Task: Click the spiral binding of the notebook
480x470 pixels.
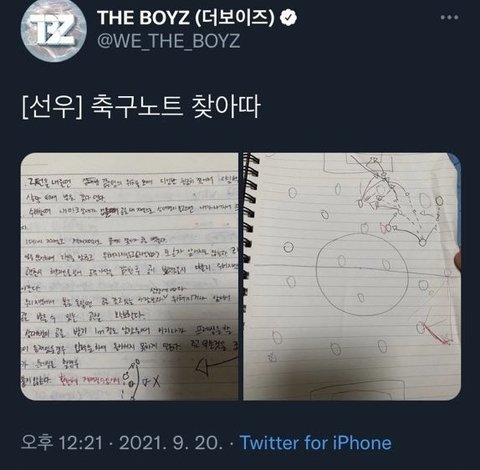Action: click(x=250, y=230)
